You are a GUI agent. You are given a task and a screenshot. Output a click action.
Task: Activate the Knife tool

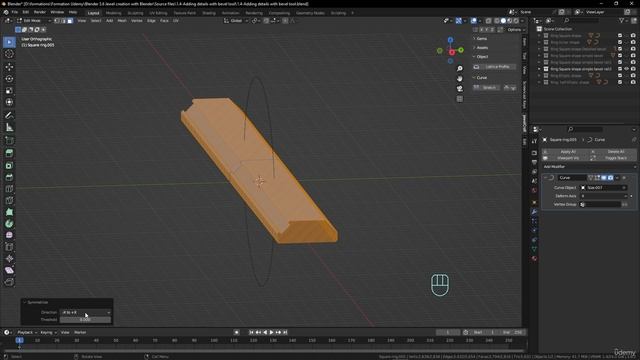pos(9,200)
